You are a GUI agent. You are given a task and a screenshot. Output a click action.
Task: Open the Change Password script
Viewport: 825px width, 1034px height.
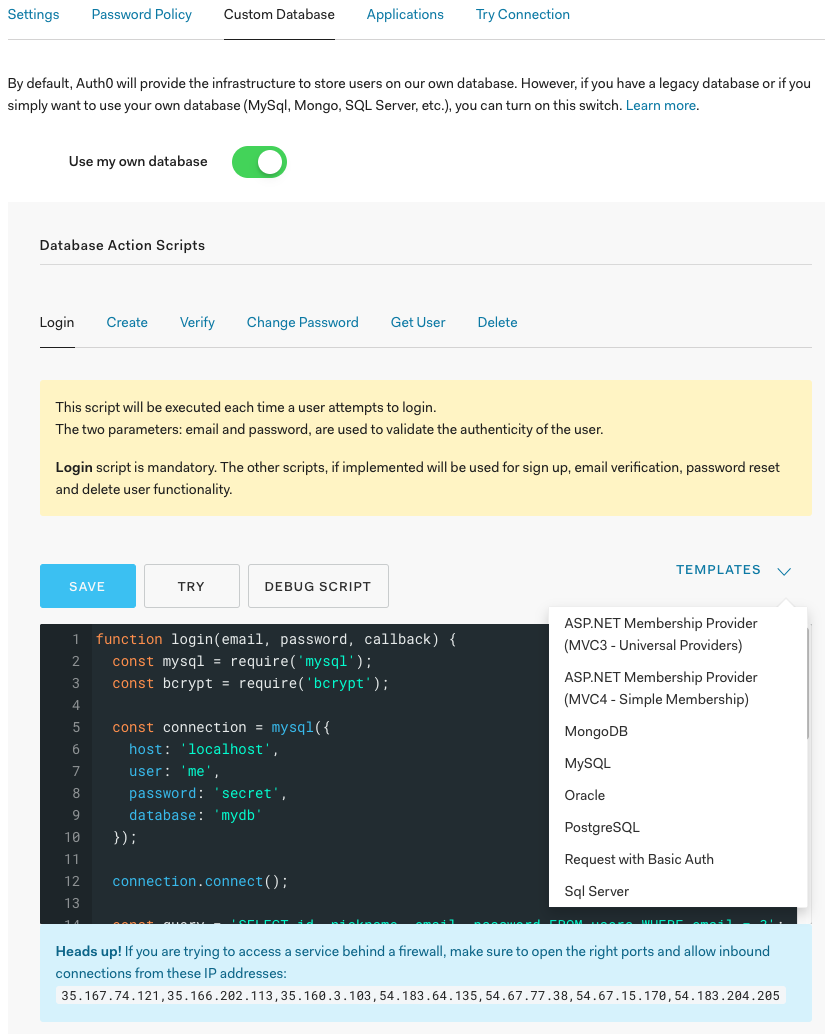[302, 322]
